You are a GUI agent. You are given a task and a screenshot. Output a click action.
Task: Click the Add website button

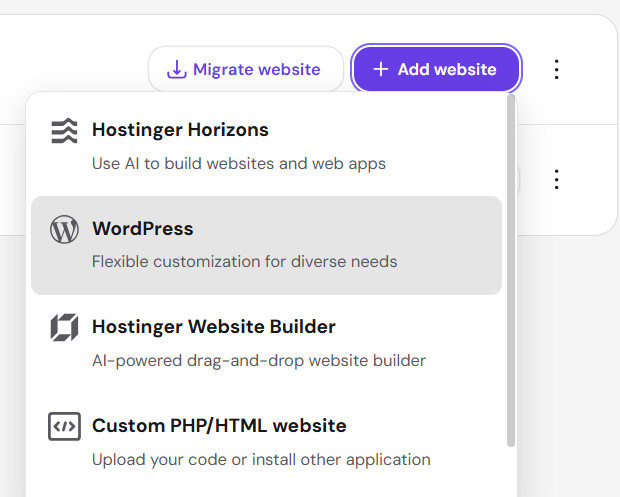pos(436,69)
